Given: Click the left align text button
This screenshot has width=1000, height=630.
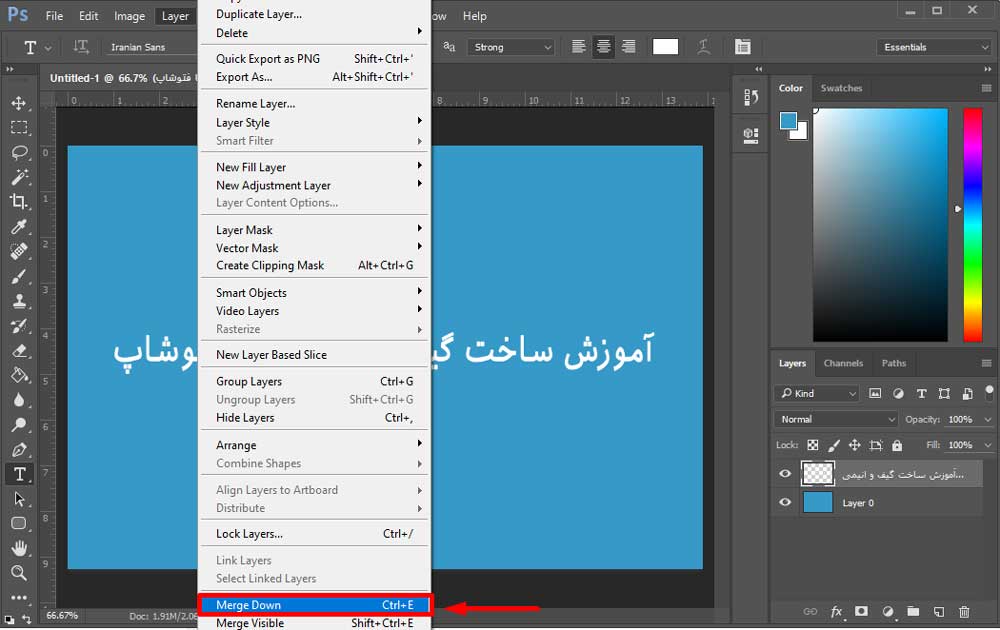Looking at the screenshot, I should click(578, 47).
